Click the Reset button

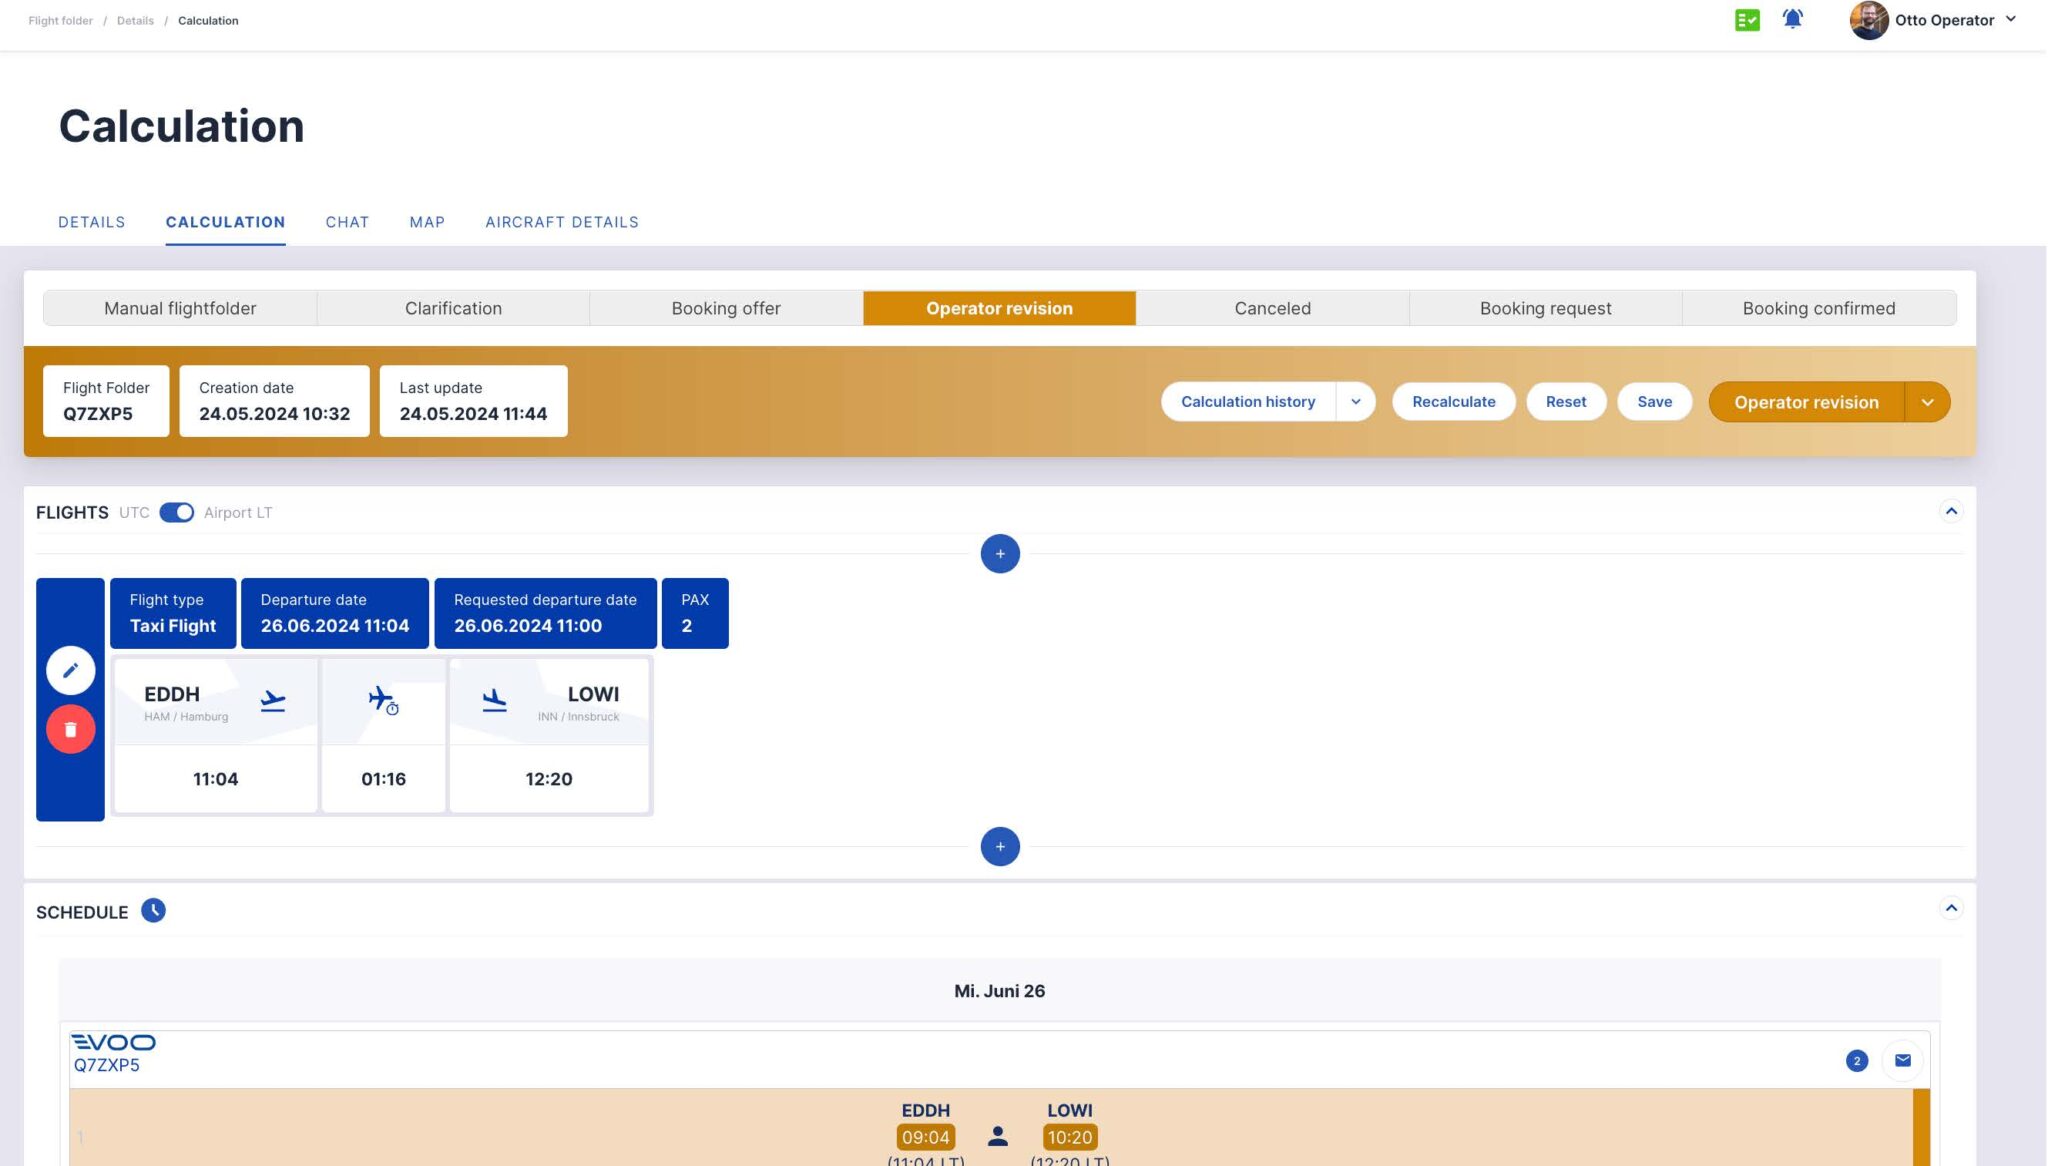click(x=1566, y=401)
